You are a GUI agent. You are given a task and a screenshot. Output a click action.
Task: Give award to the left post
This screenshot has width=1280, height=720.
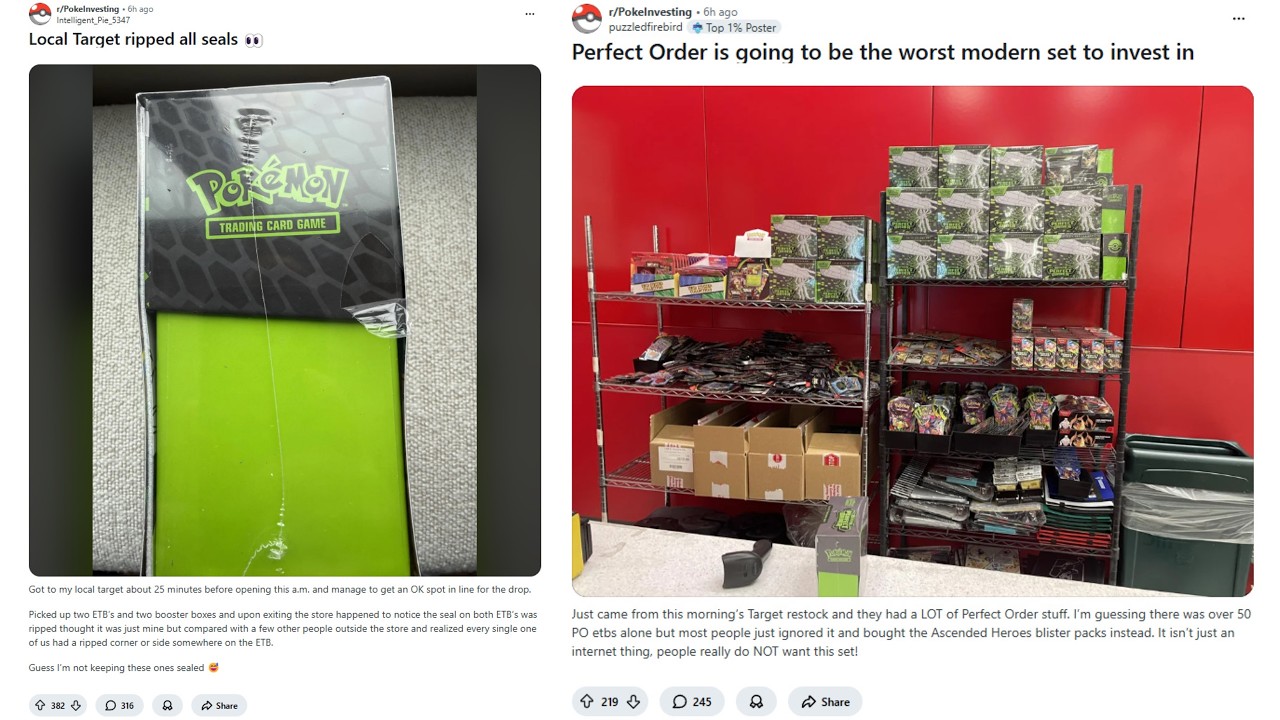pyautogui.click(x=167, y=705)
